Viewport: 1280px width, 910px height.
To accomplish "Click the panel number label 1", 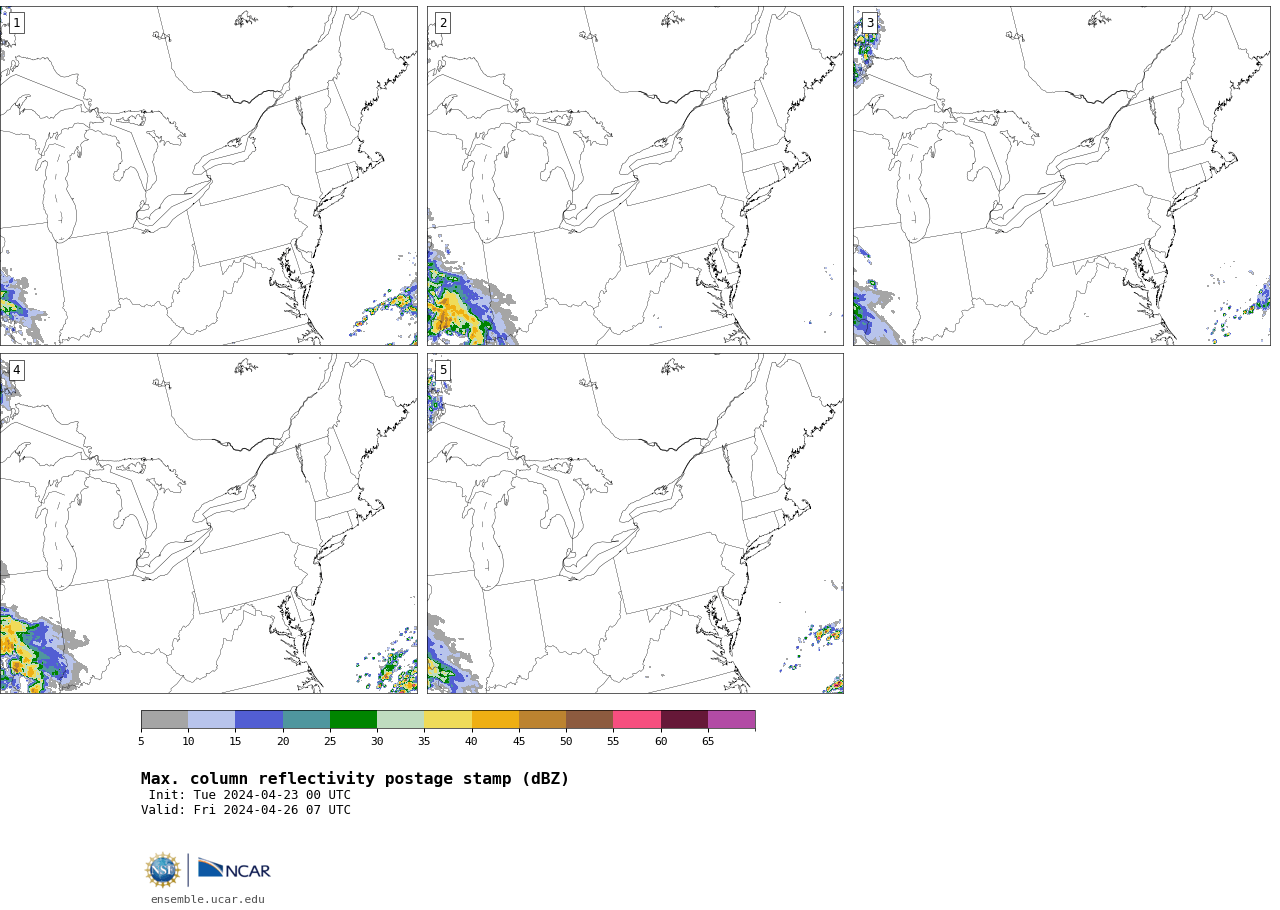I will 16,23.
